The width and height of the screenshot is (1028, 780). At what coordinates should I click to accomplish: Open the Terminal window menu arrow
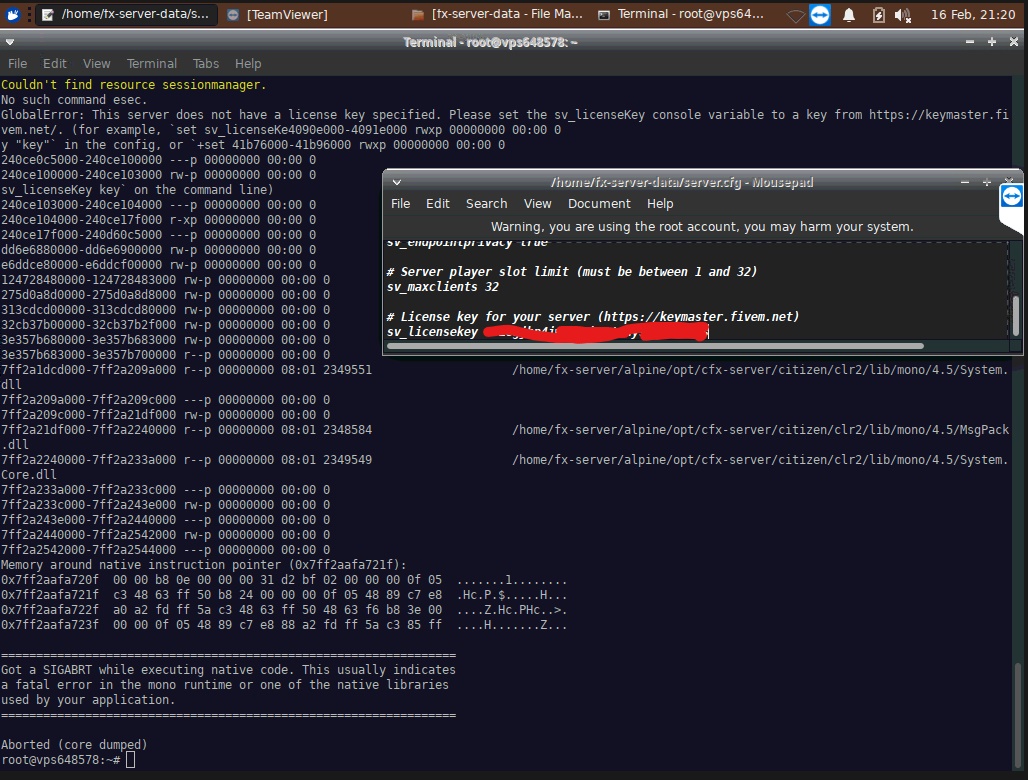pyautogui.click(x=10, y=42)
